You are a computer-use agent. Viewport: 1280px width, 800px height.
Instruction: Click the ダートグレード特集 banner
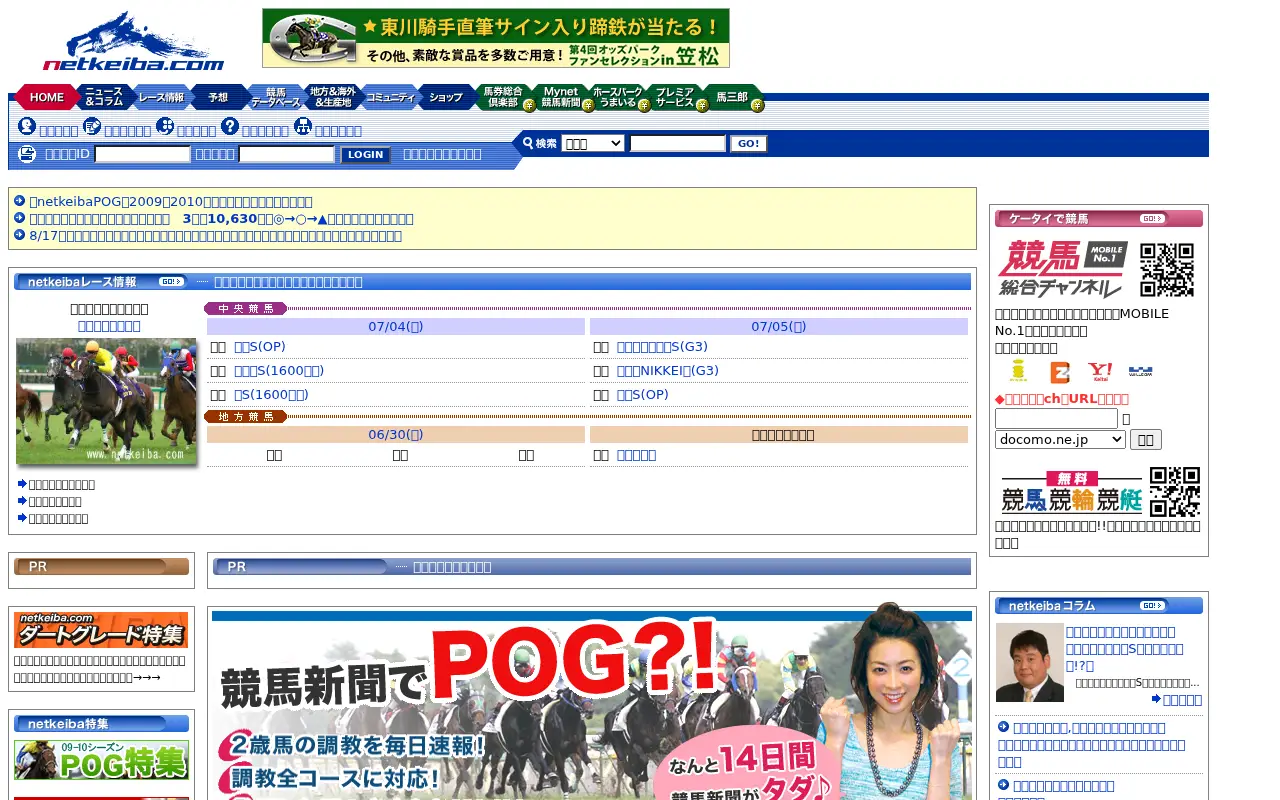(101, 630)
